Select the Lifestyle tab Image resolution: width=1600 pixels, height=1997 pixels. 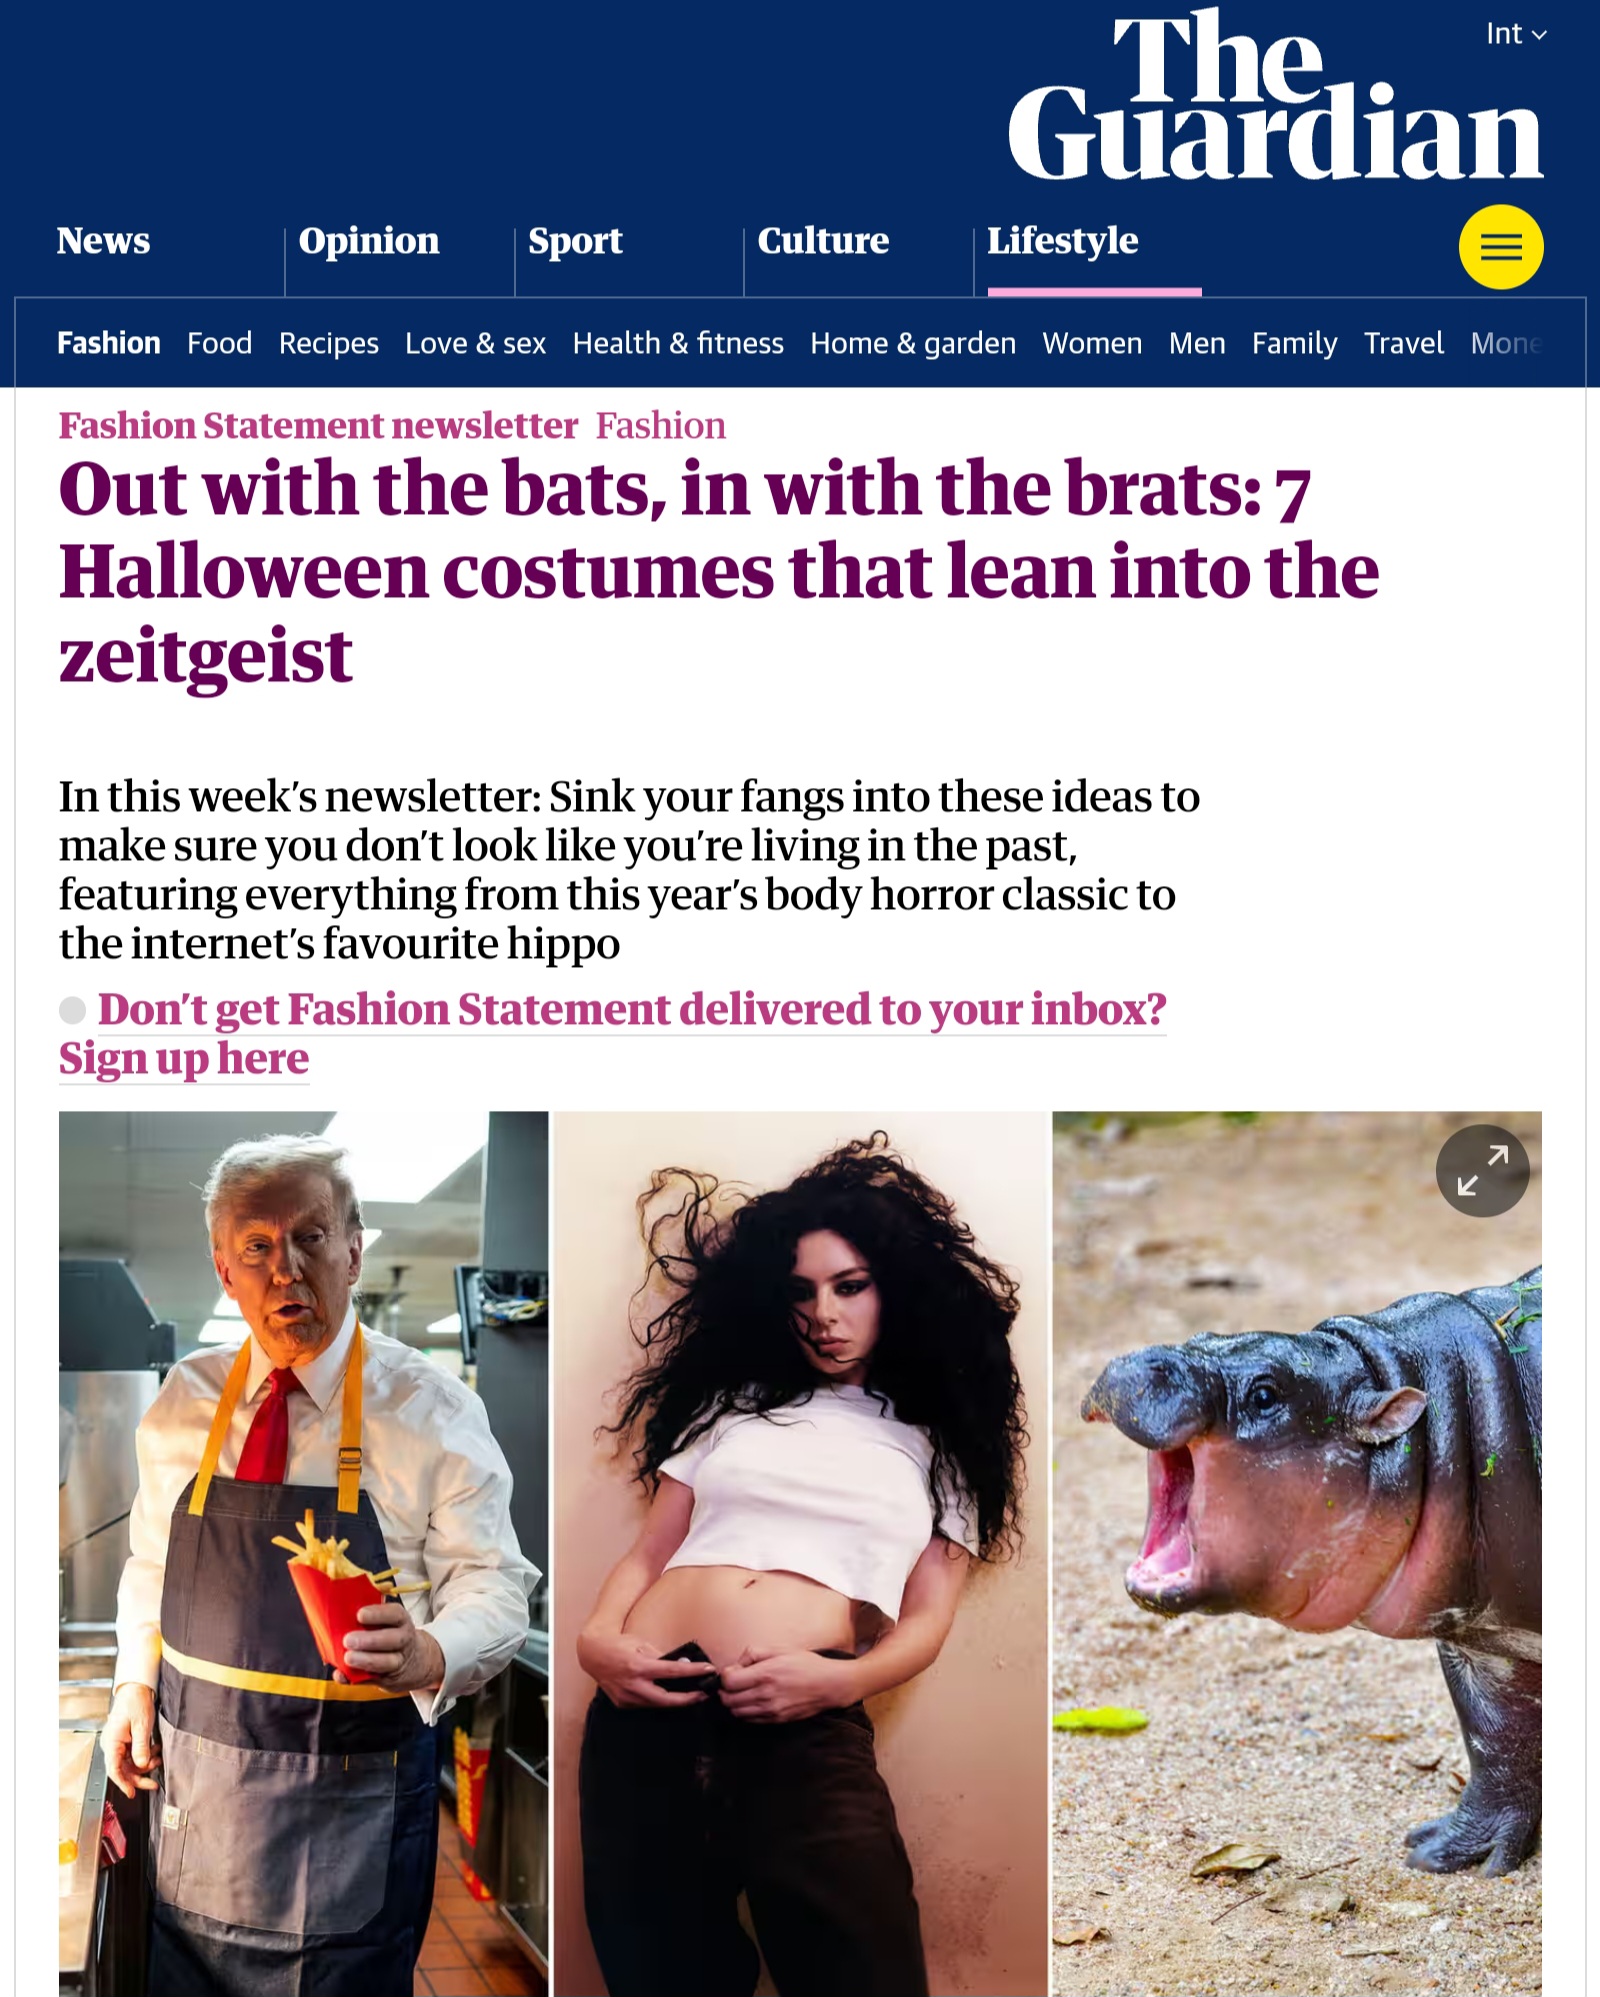coord(1063,241)
